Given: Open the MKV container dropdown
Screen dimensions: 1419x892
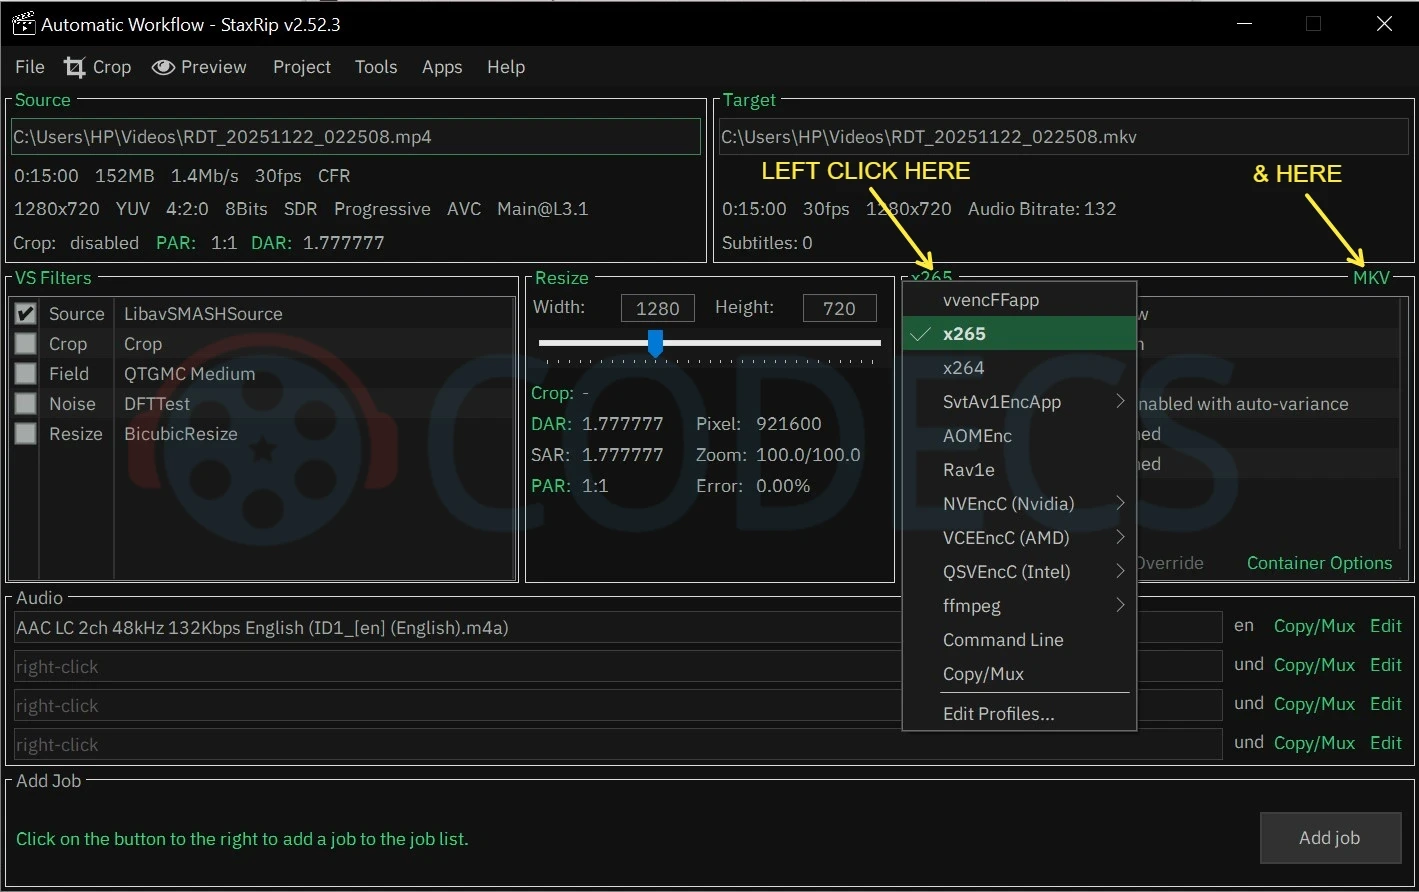Looking at the screenshot, I should [x=1371, y=278].
